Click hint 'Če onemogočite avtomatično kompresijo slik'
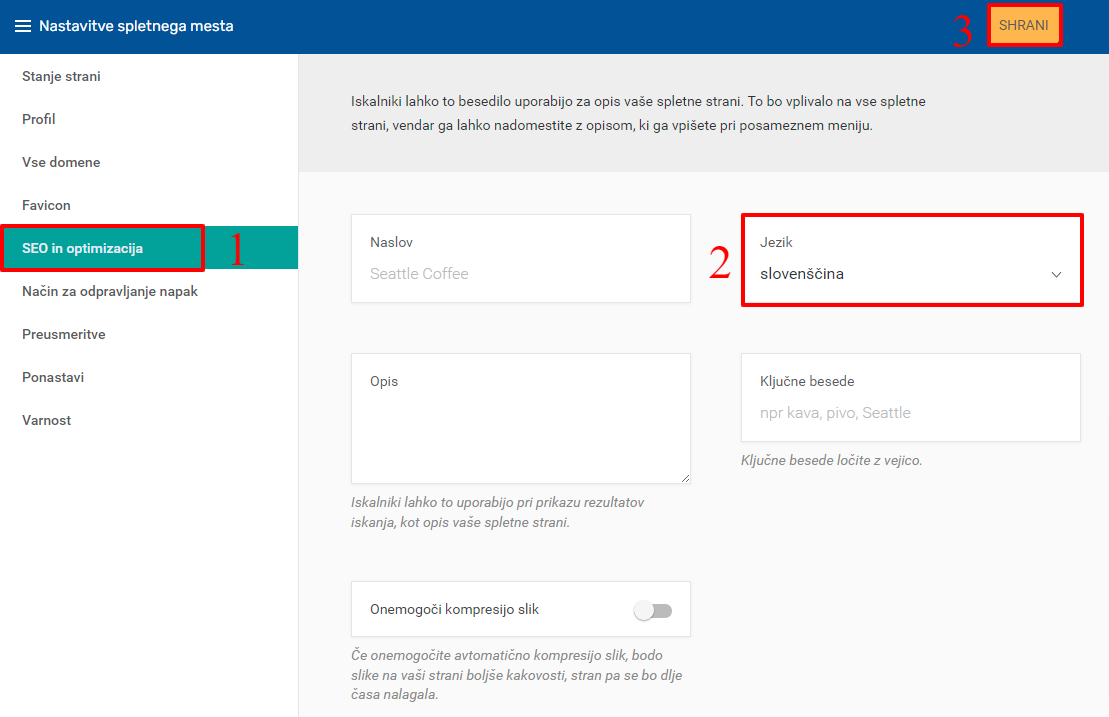Image resolution: width=1109 pixels, height=717 pixels. 488,655
